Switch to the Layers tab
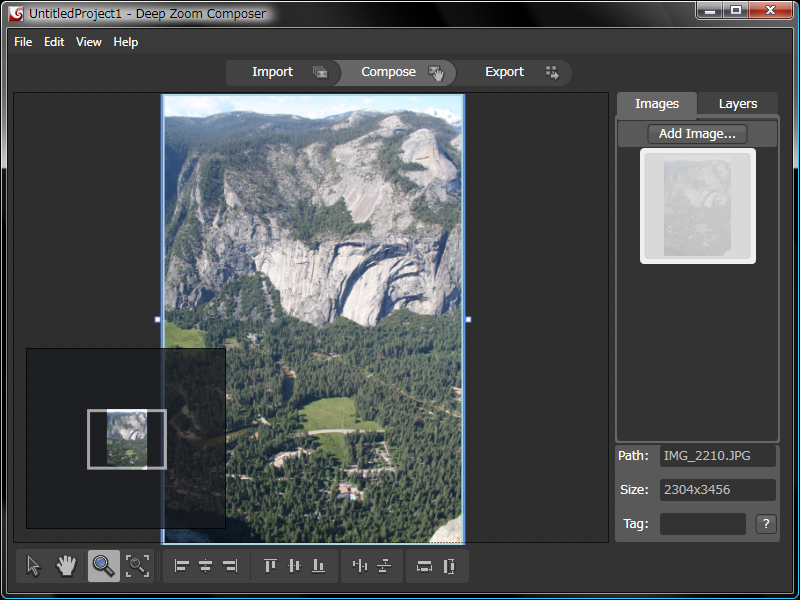The height and width of the screenshot is (600, 800). (x=738, y=104)
